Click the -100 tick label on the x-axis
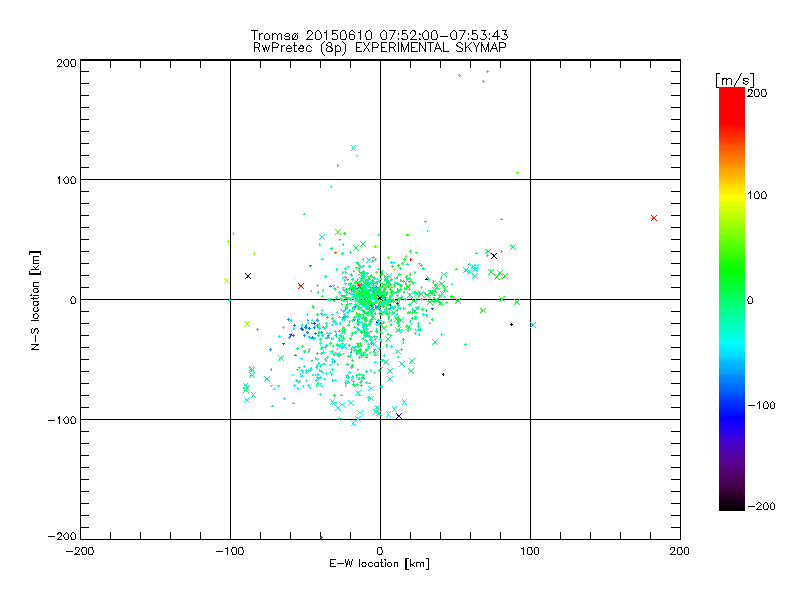The image size is (800, 600). pos(229,551)
